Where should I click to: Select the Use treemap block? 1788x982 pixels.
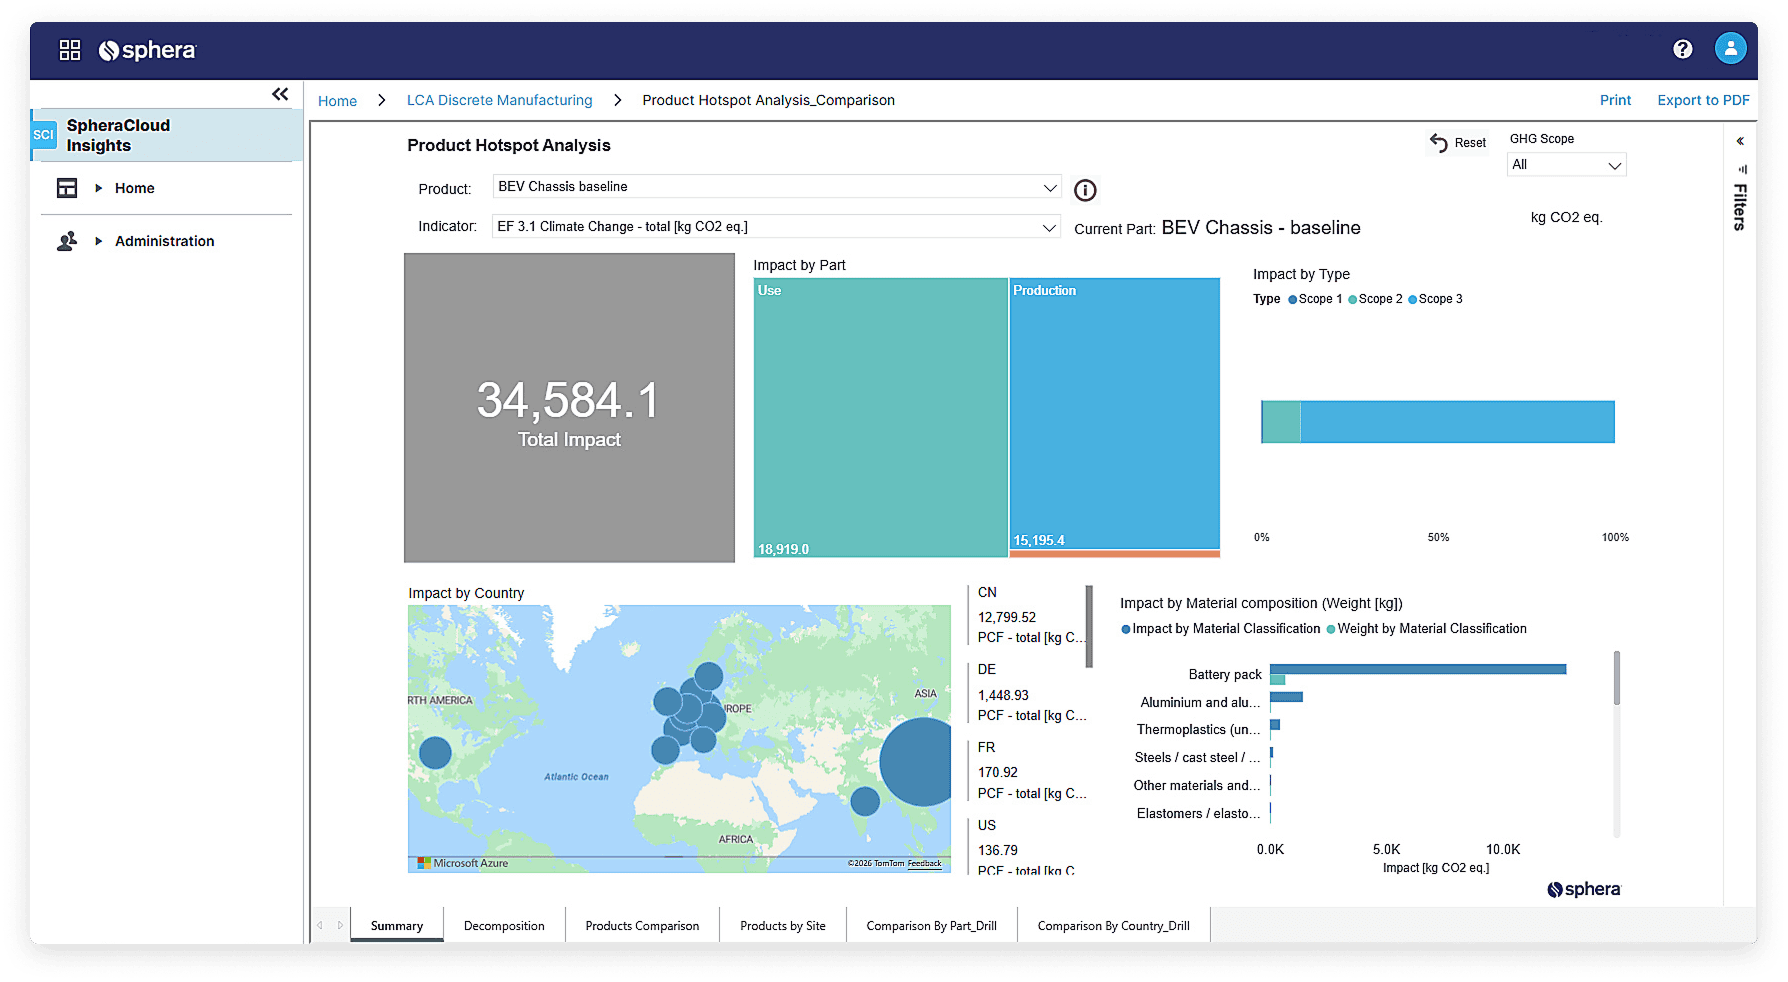pyautogui.click(x=880, y=417)
